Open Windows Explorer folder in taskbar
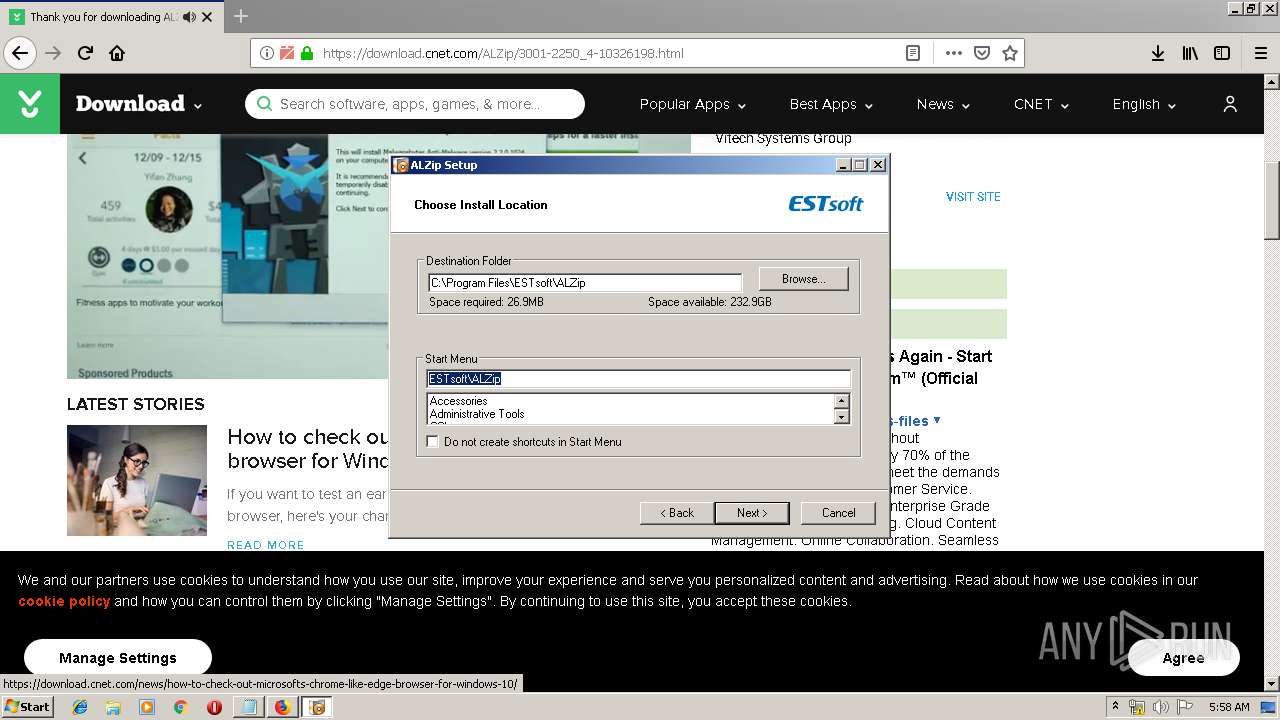Viewport: 1280px width, 720px height. coord(113,707)
